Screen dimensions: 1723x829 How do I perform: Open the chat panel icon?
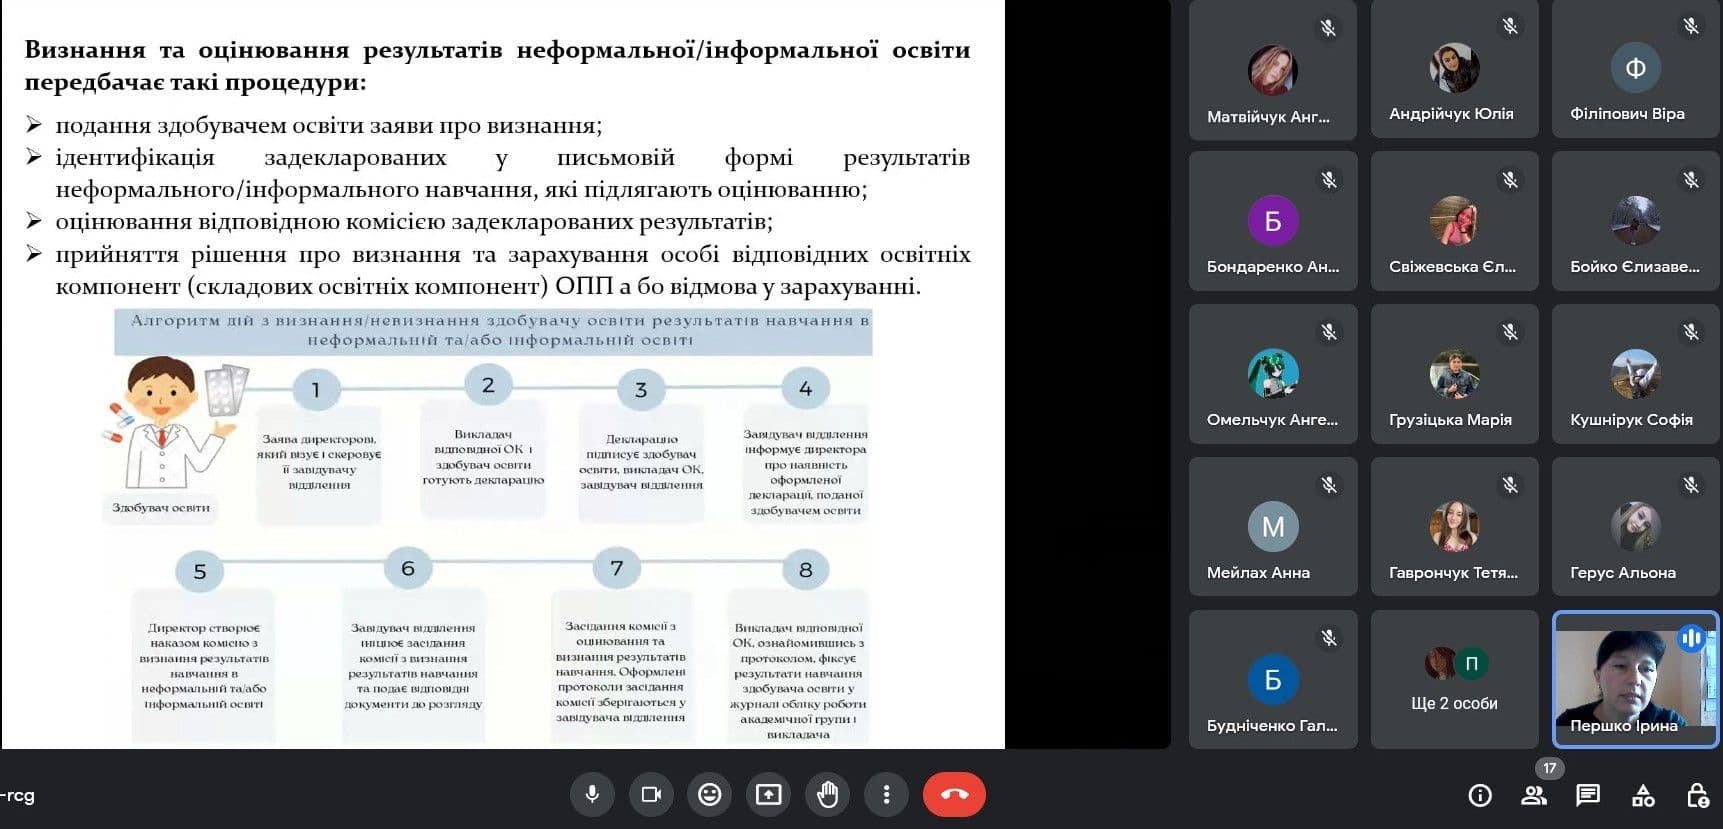click(1588, 796)
